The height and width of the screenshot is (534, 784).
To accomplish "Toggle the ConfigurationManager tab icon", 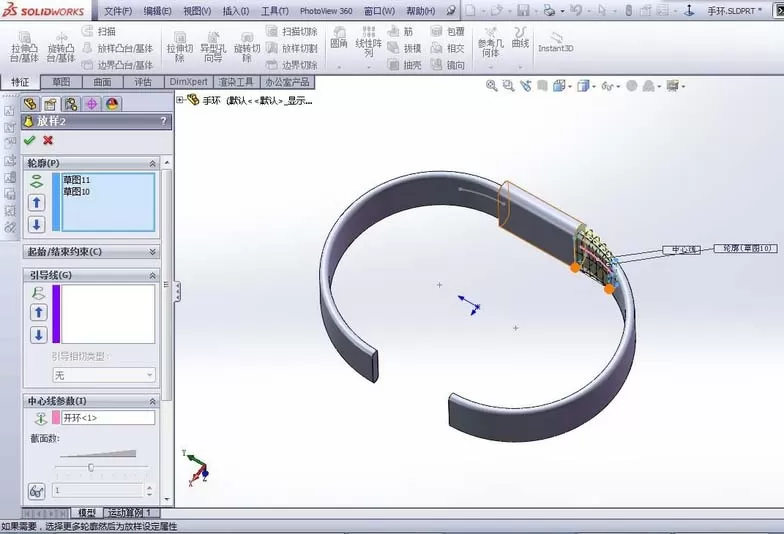I will click(71, 104).
